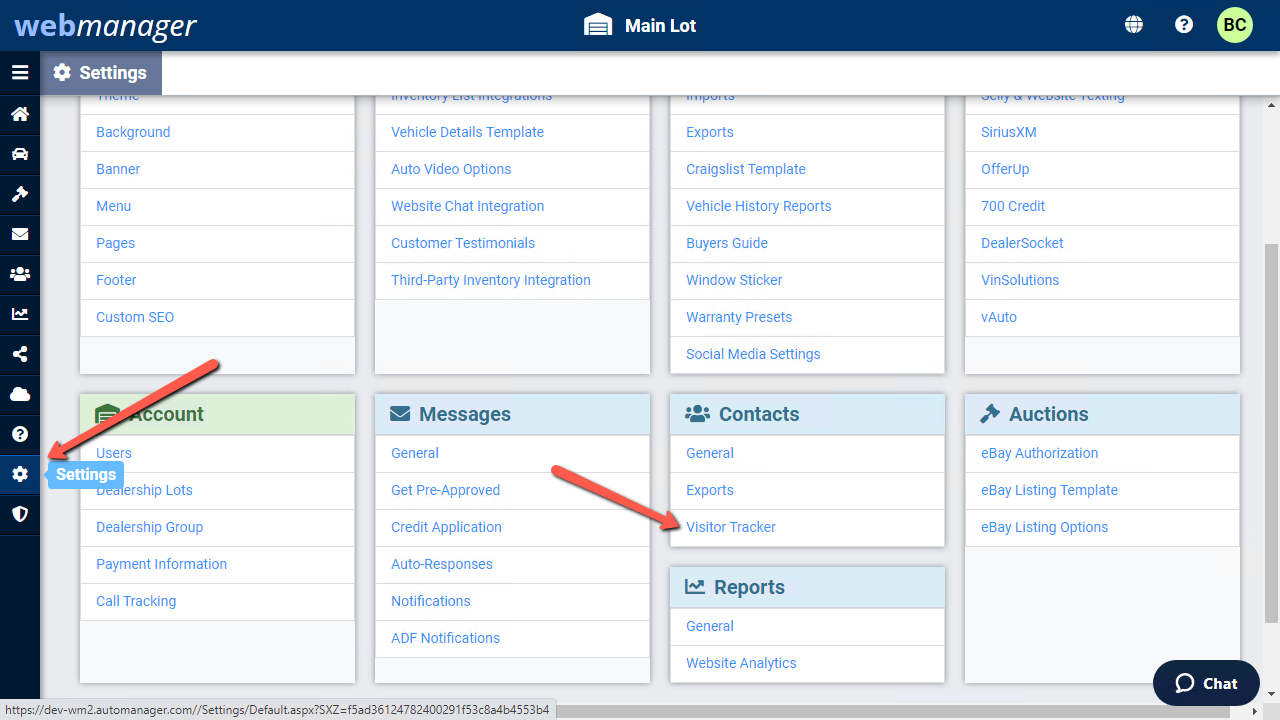Open Vehicle Details Template link
This screenshot has height=720, width=1280.
(468, 132)
